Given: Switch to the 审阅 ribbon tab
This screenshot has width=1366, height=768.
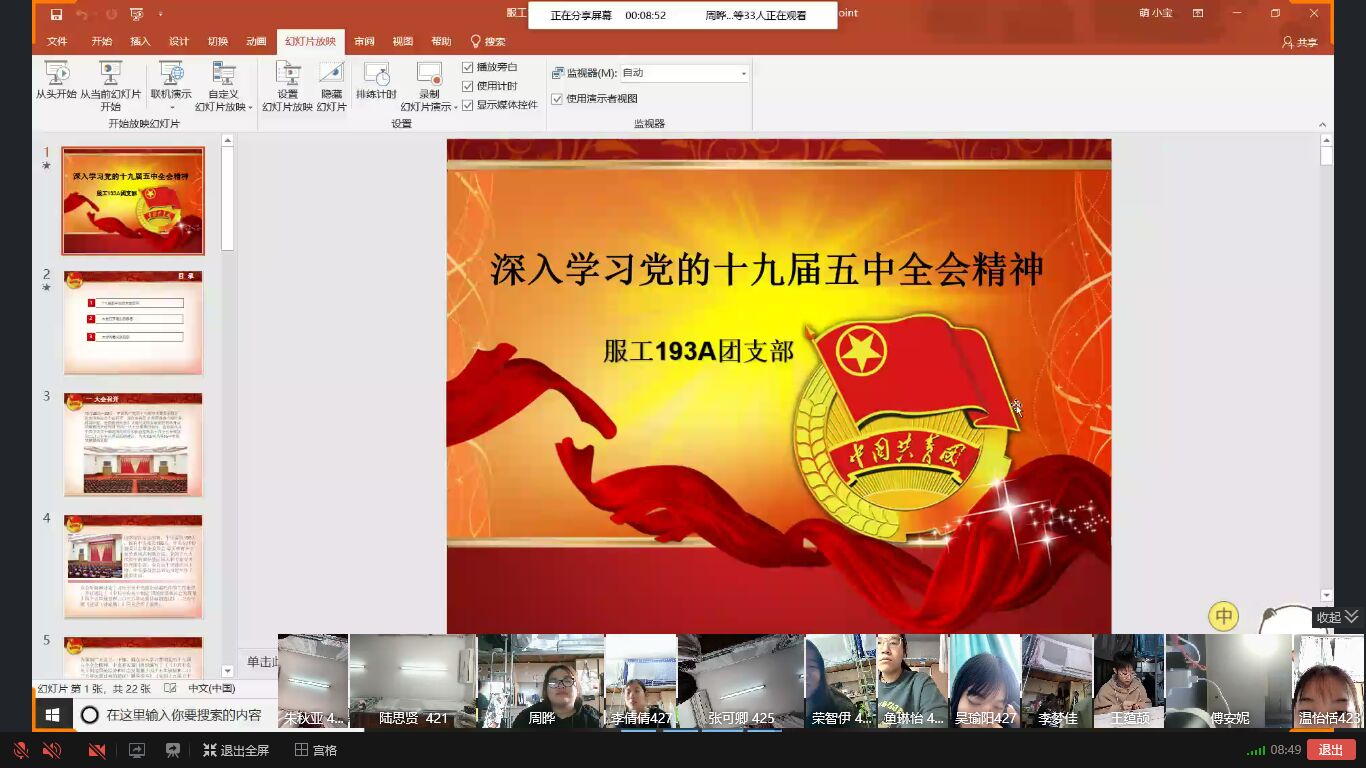Looking at the screenshot, I should [x=364, y=42].
